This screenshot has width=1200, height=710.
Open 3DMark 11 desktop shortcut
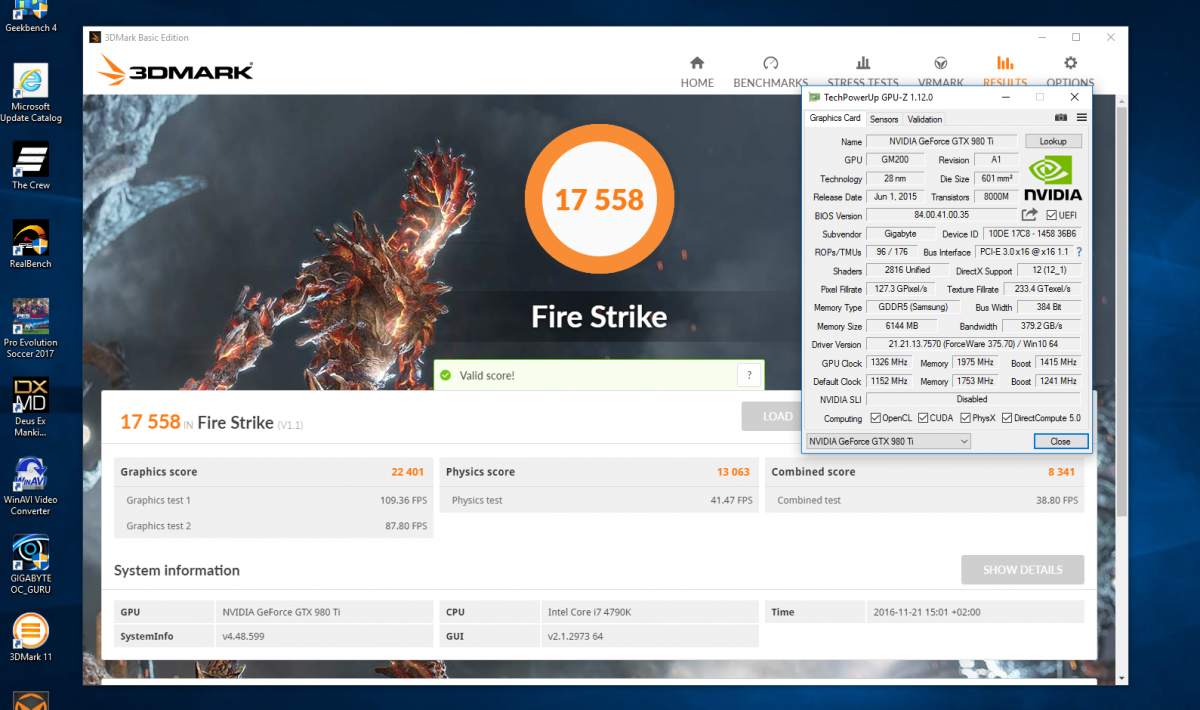31,637
